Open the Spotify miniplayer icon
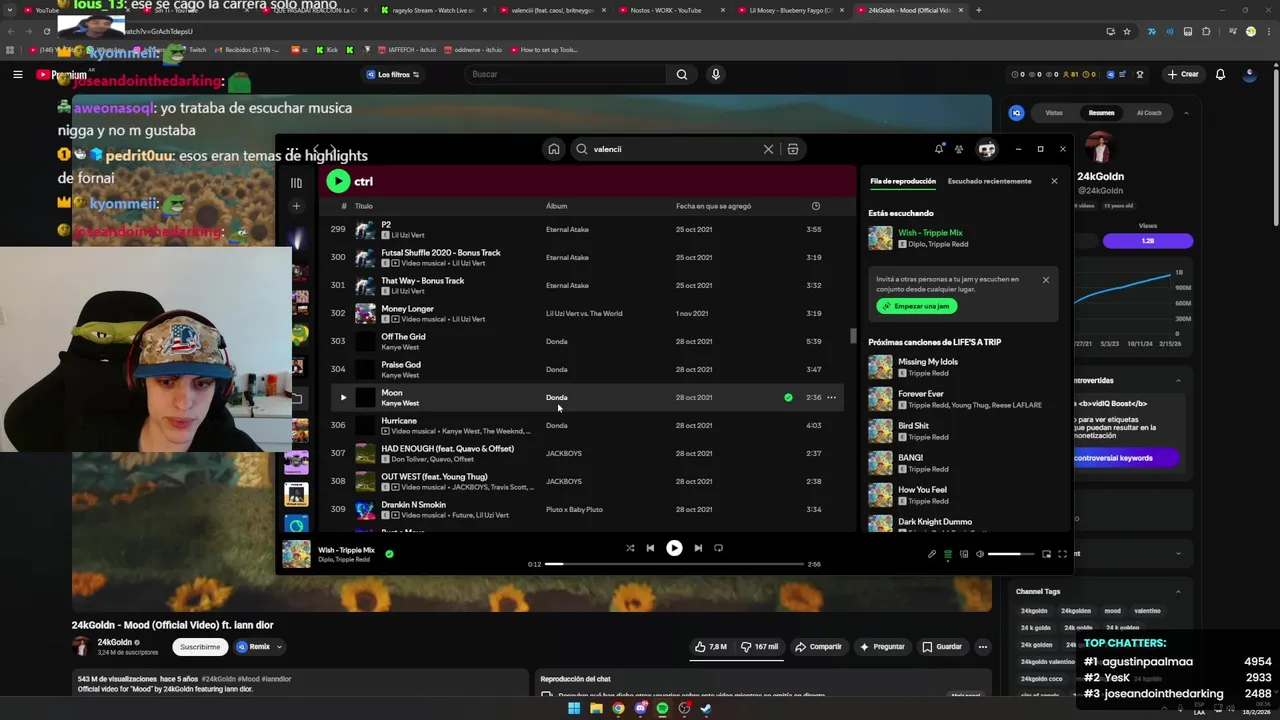This screenshot has height=720, width=1280. 1046,554
